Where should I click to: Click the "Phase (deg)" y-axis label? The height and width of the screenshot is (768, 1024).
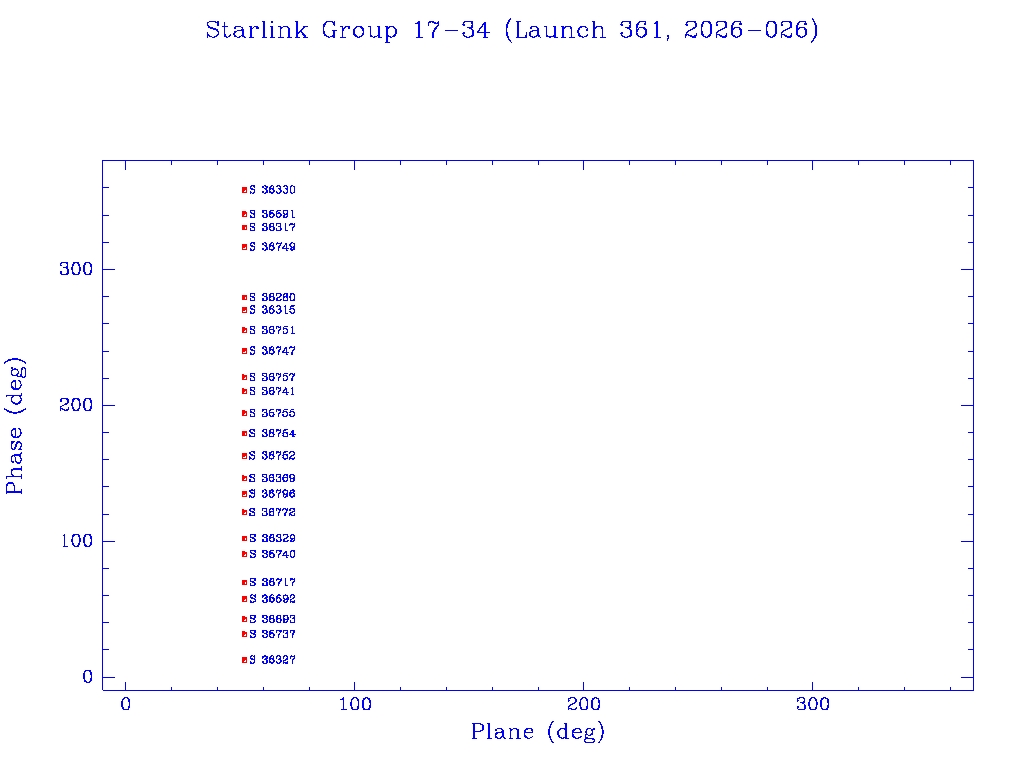coord(15,425)
